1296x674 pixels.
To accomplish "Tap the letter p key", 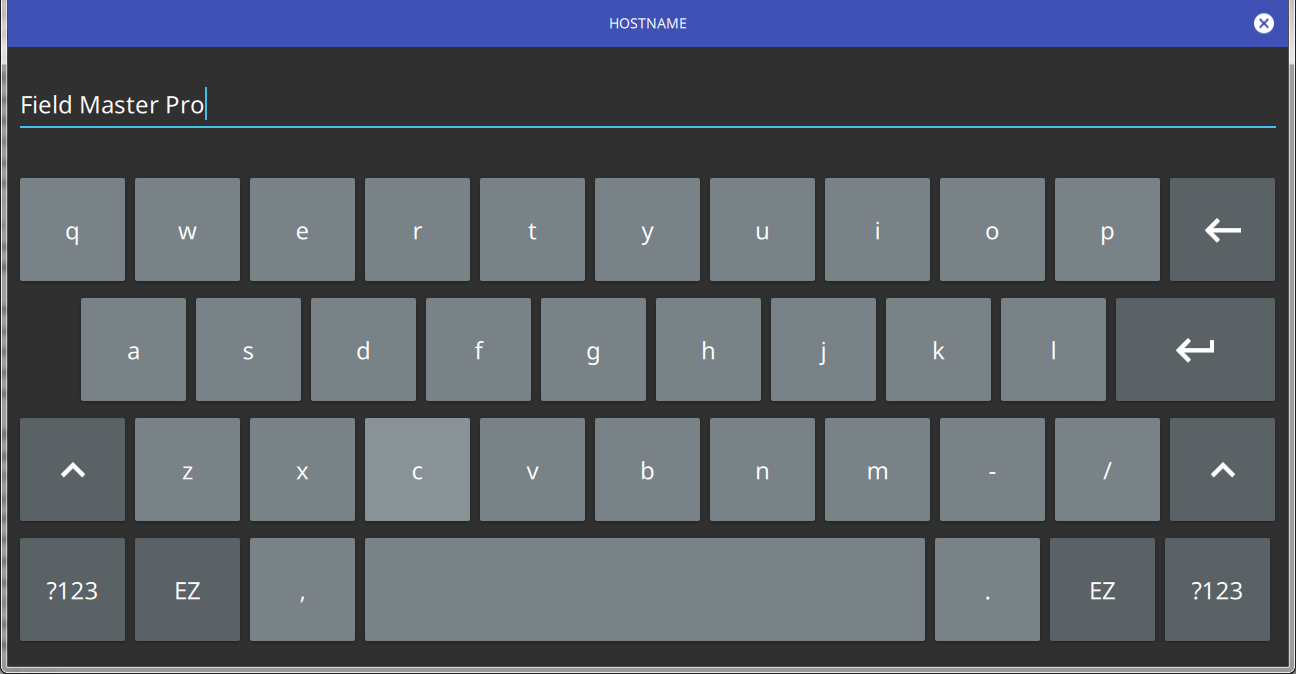I will coord(1107,230).
